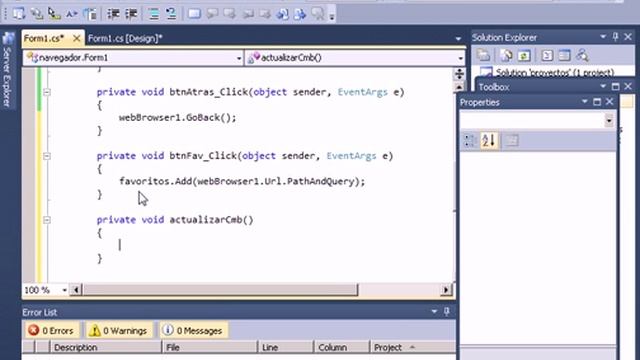Toggle the 0 Warnings filter

118,330
